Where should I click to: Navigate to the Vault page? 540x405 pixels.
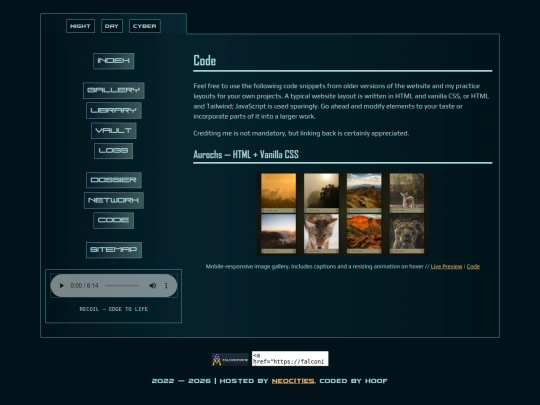(x=114, y=131)
